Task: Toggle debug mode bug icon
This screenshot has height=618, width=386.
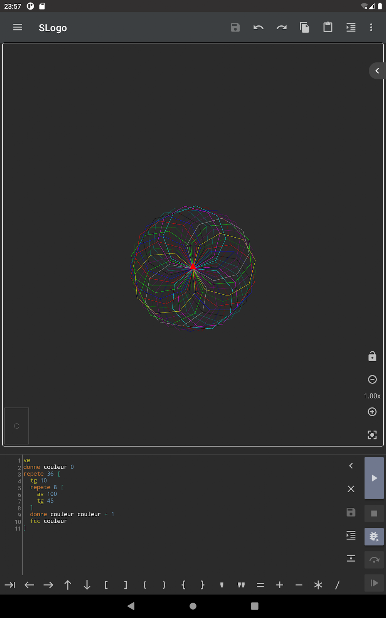Action: 374,536
